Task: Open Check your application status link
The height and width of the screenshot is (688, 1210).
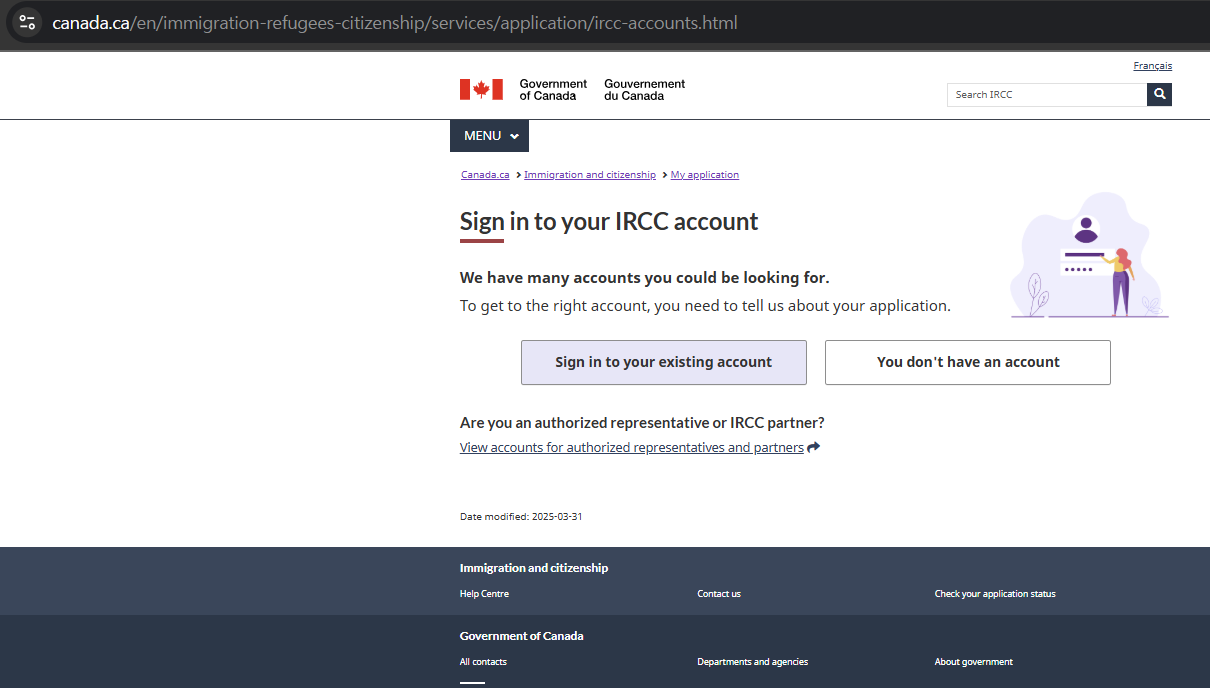Action: (995, 594)
